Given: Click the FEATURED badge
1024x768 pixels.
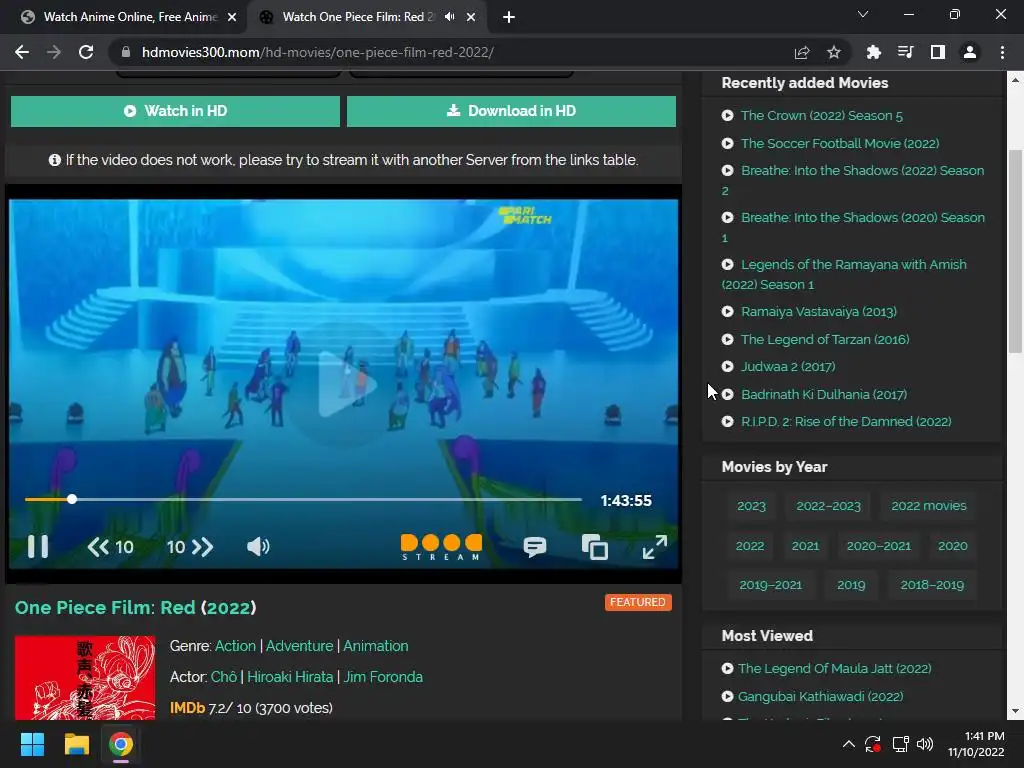Looking at the screenshot, I should coord(638,602).
